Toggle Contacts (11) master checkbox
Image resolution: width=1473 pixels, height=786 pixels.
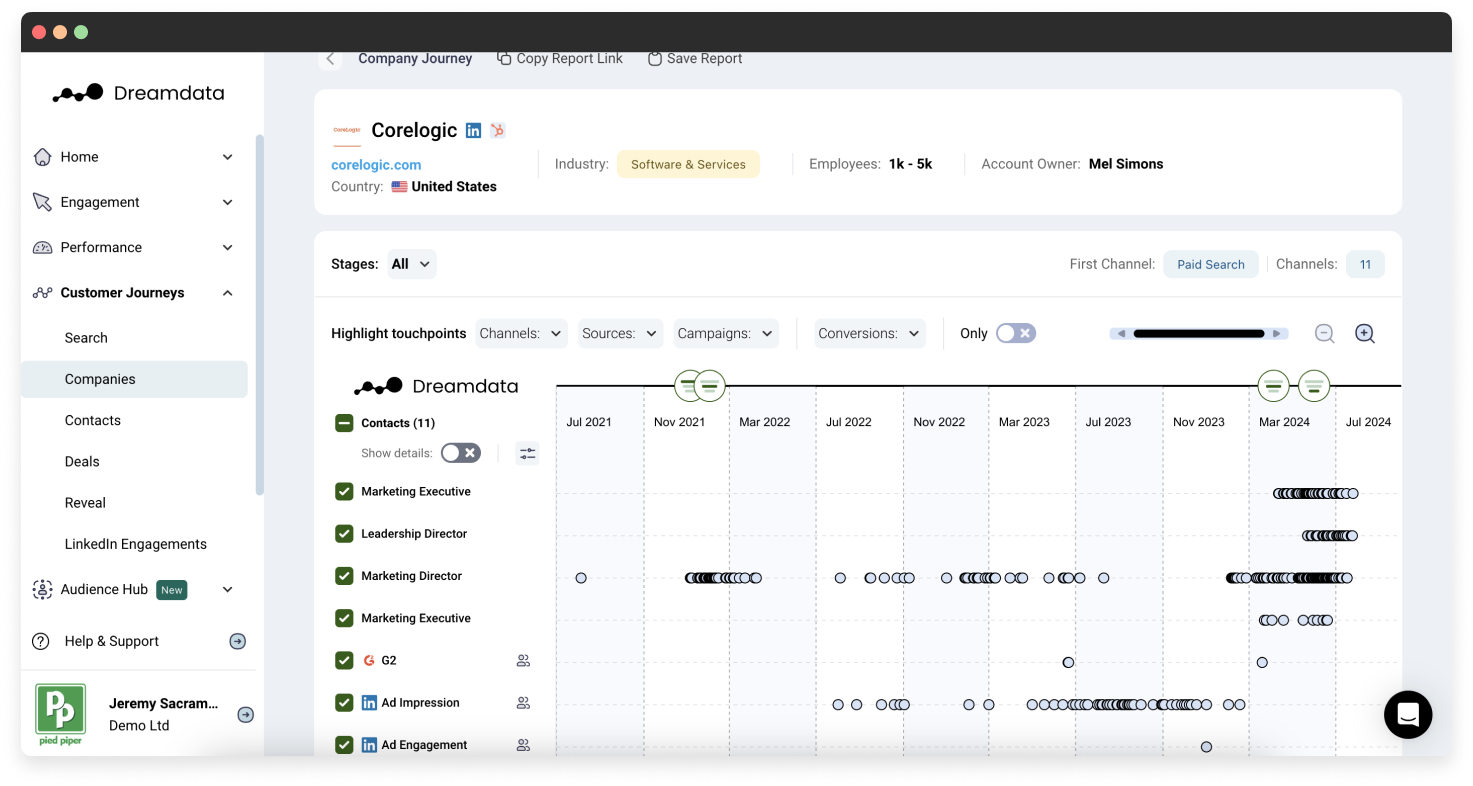point(344,423)
